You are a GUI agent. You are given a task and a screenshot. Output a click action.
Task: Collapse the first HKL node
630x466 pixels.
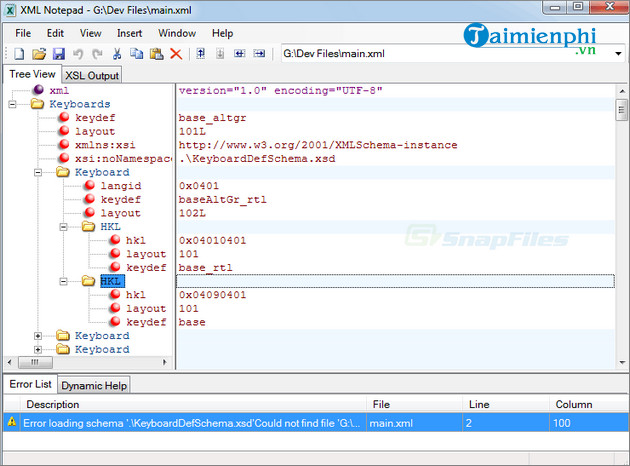pos(63,227)
